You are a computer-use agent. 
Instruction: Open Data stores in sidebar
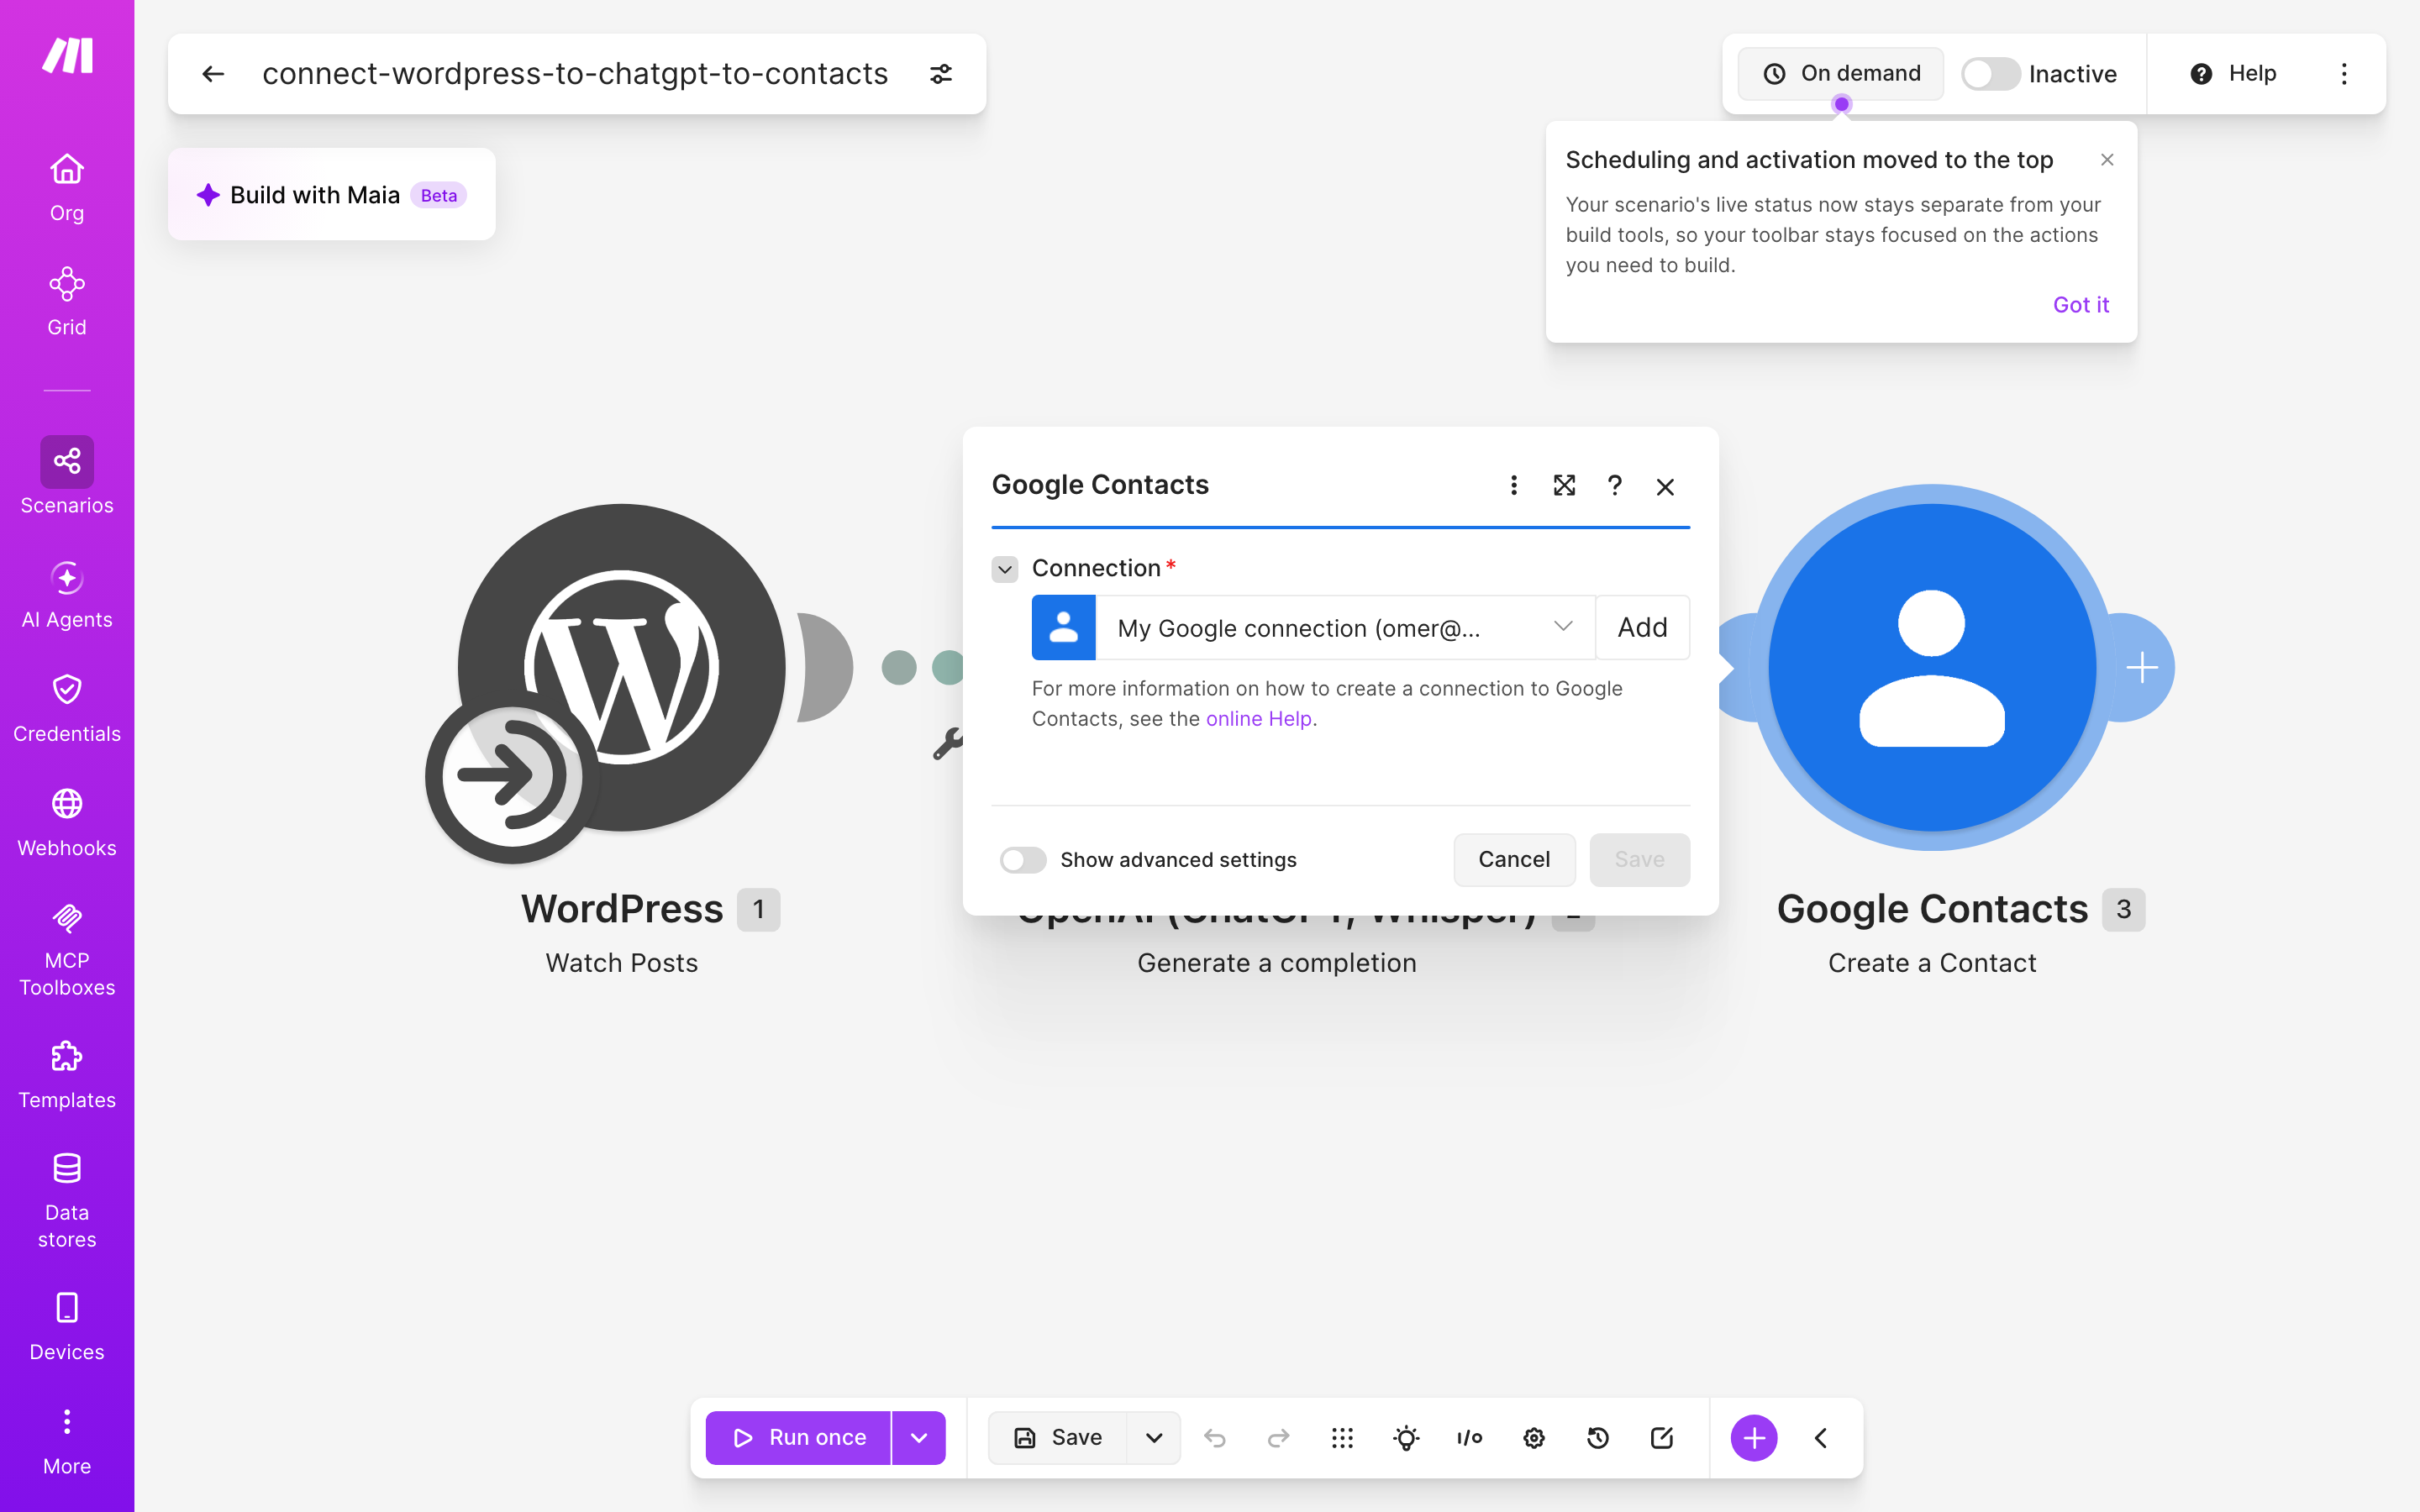pyautogui.click(x=67, y=1200)
